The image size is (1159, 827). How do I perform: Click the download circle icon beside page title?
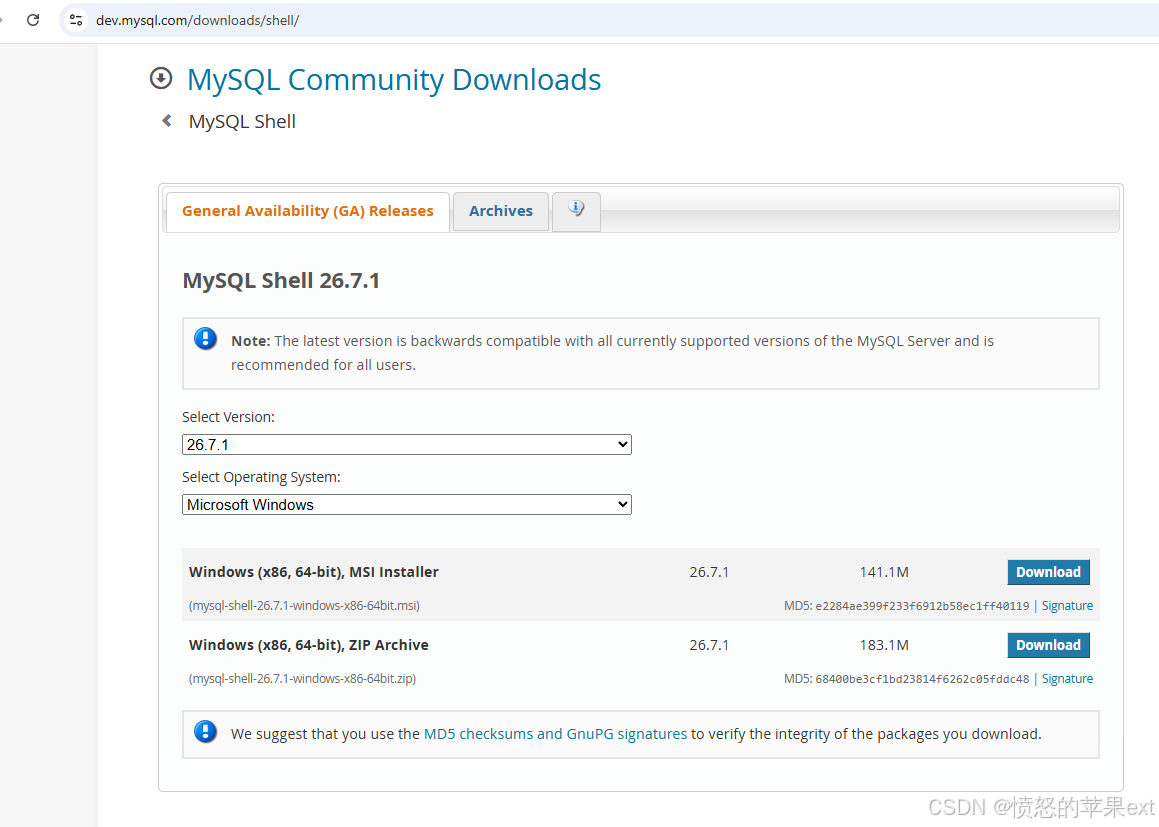(x=161, y=78)
